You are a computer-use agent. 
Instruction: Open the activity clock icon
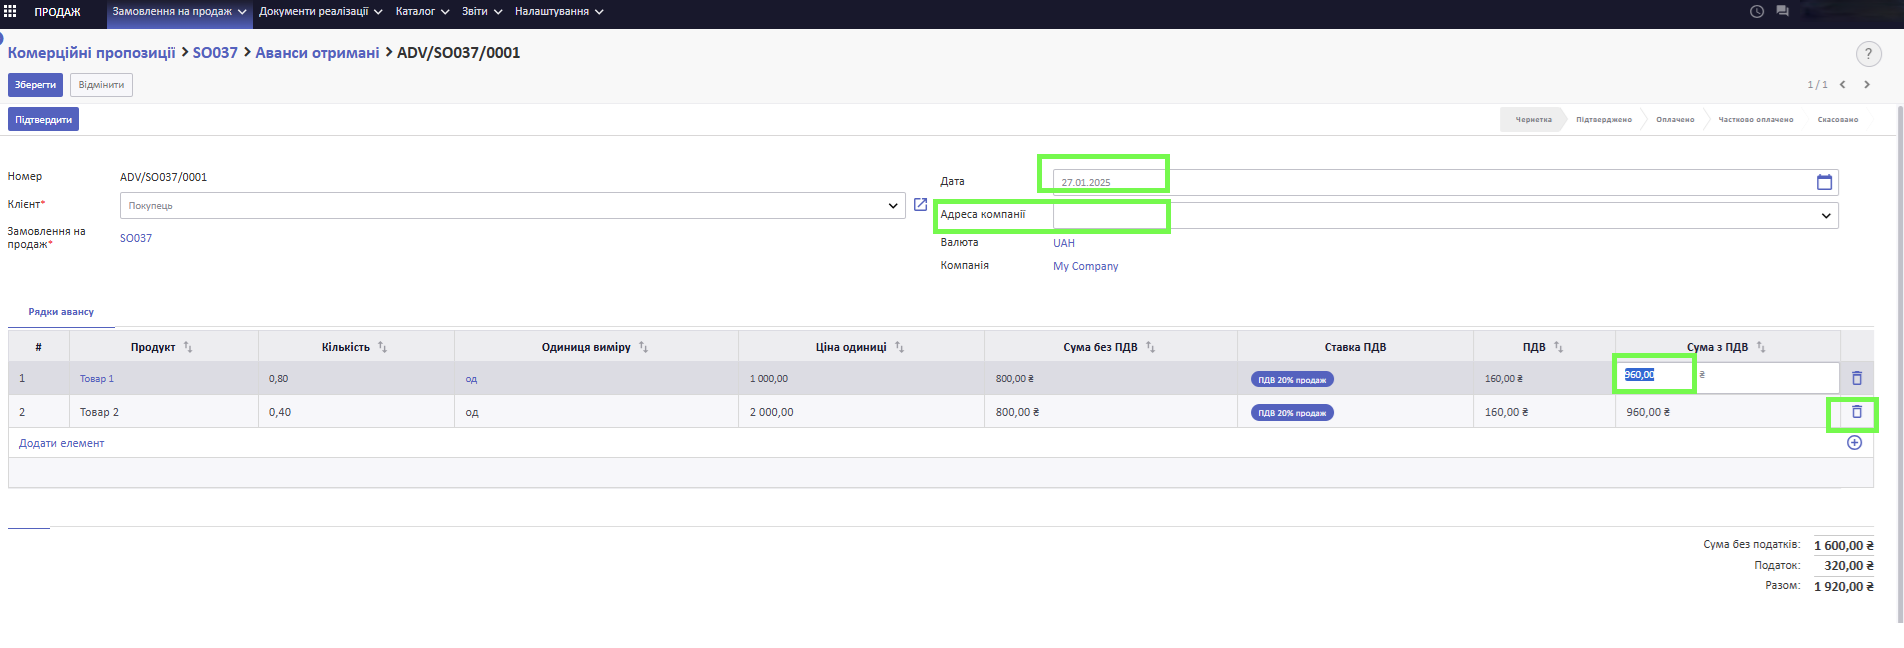1757,12
